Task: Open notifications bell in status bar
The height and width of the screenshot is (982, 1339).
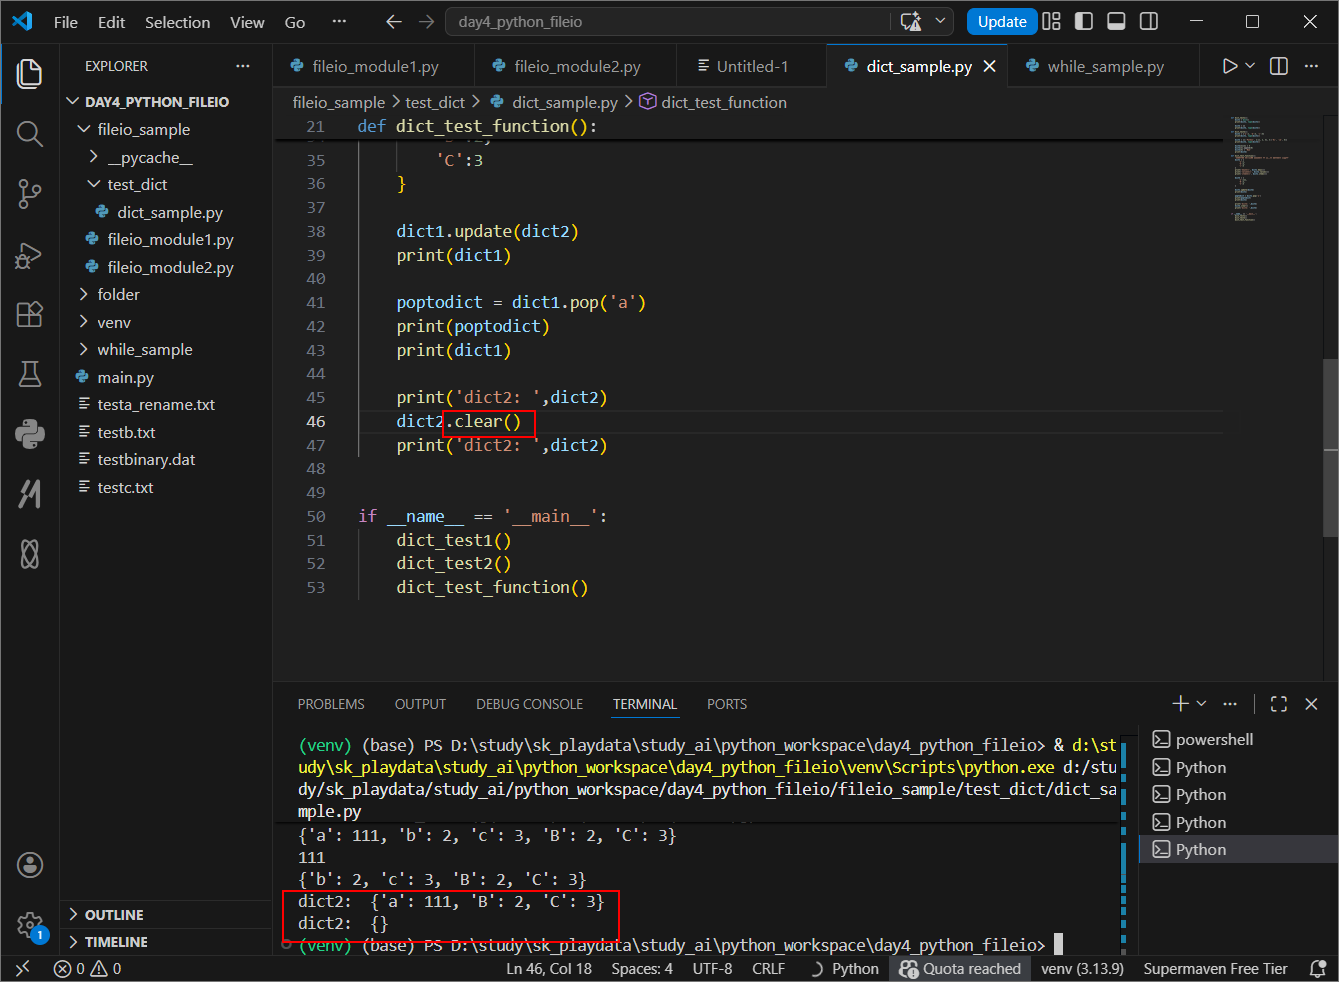Action: tap(1318, 969)
